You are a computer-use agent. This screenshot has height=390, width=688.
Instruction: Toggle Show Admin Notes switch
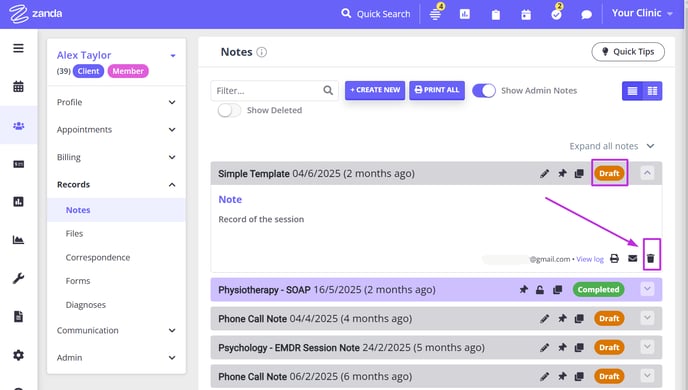click(484, 91)
